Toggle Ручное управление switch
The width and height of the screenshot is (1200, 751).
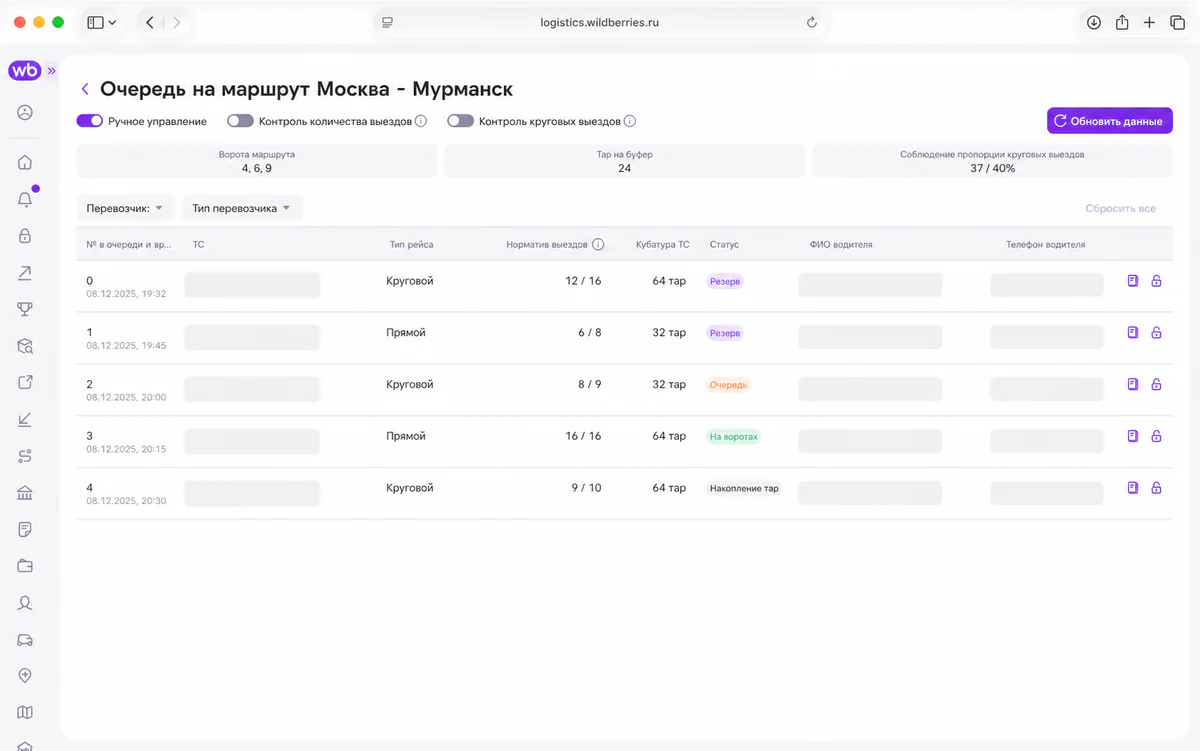90,121
